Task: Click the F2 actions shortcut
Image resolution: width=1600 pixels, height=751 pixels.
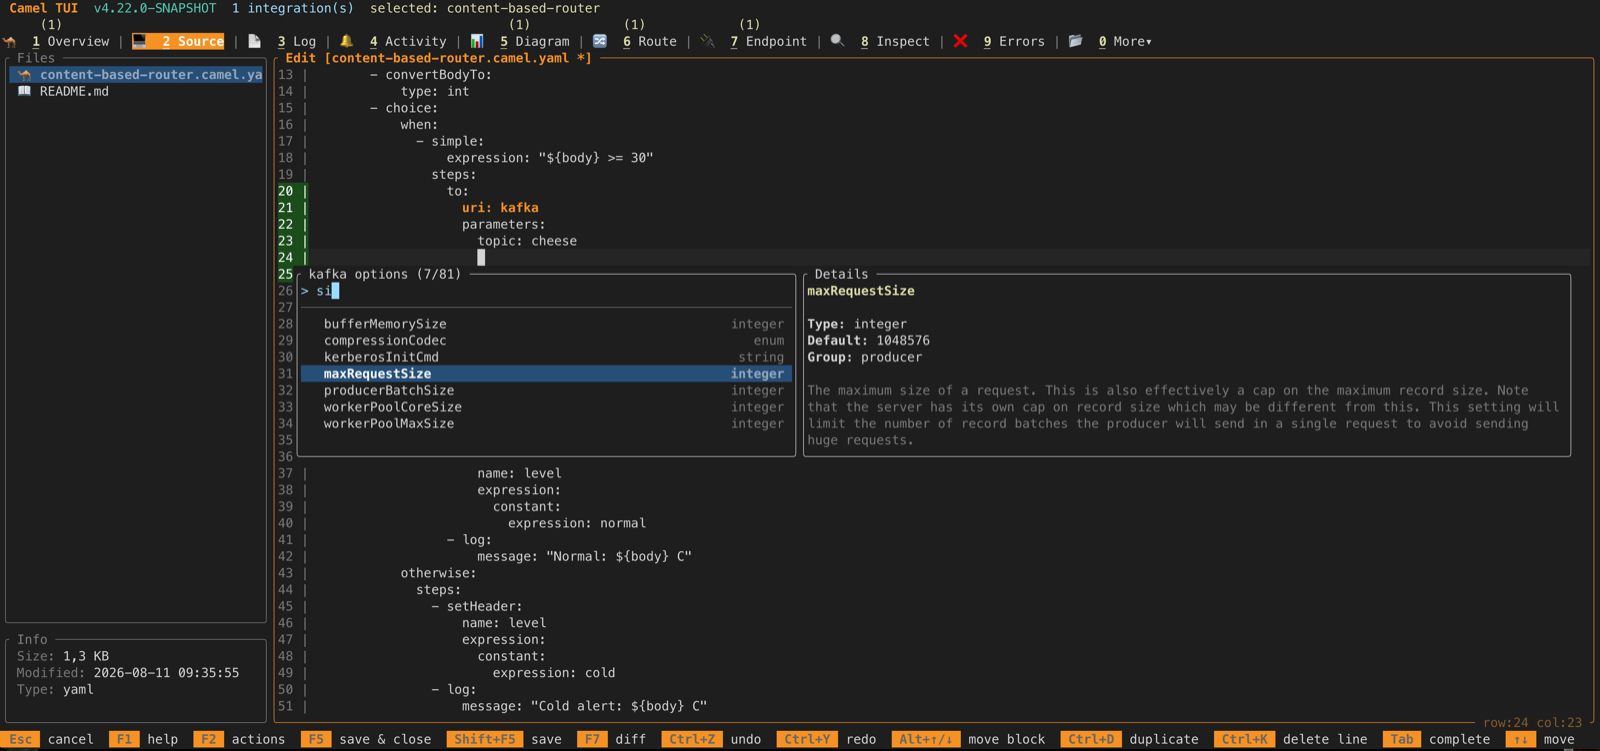Action: 240,740
